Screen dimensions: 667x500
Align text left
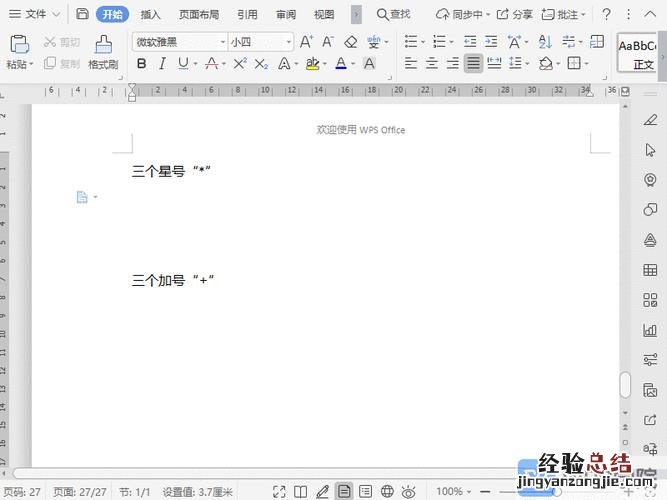coord(410,64)
